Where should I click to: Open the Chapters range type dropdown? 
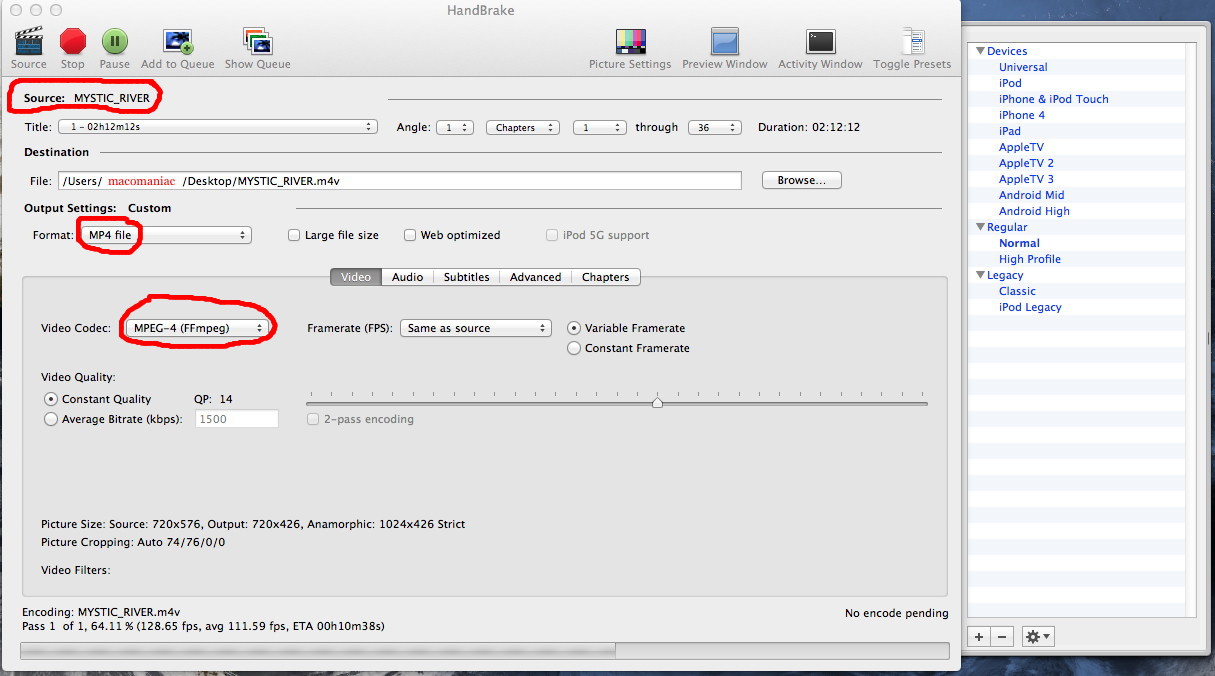click(524, 127)
